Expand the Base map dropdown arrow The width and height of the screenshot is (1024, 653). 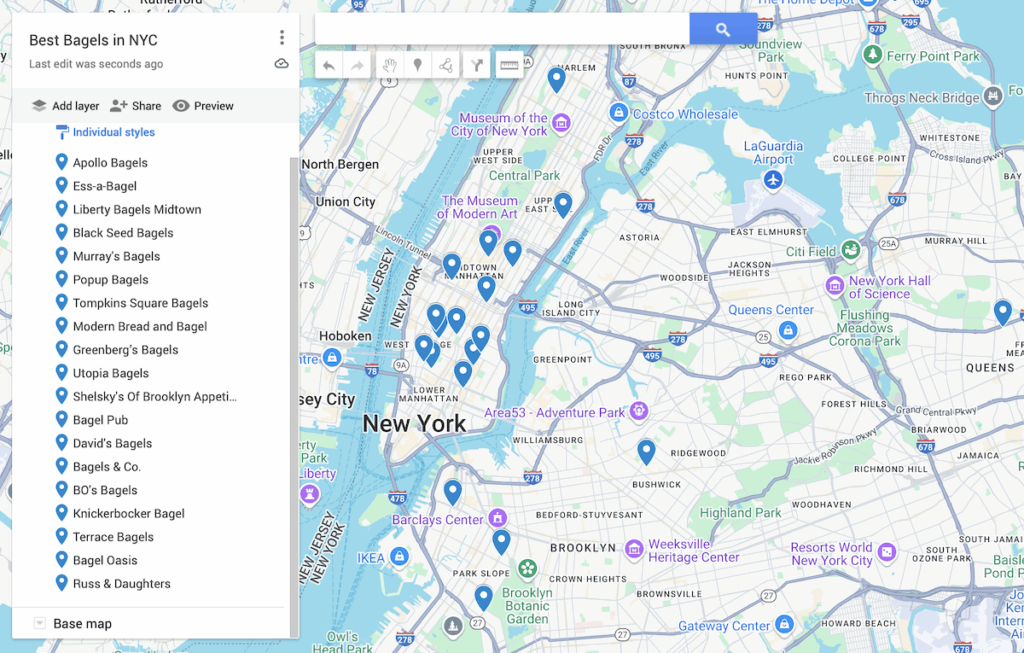tap(40, 623)
